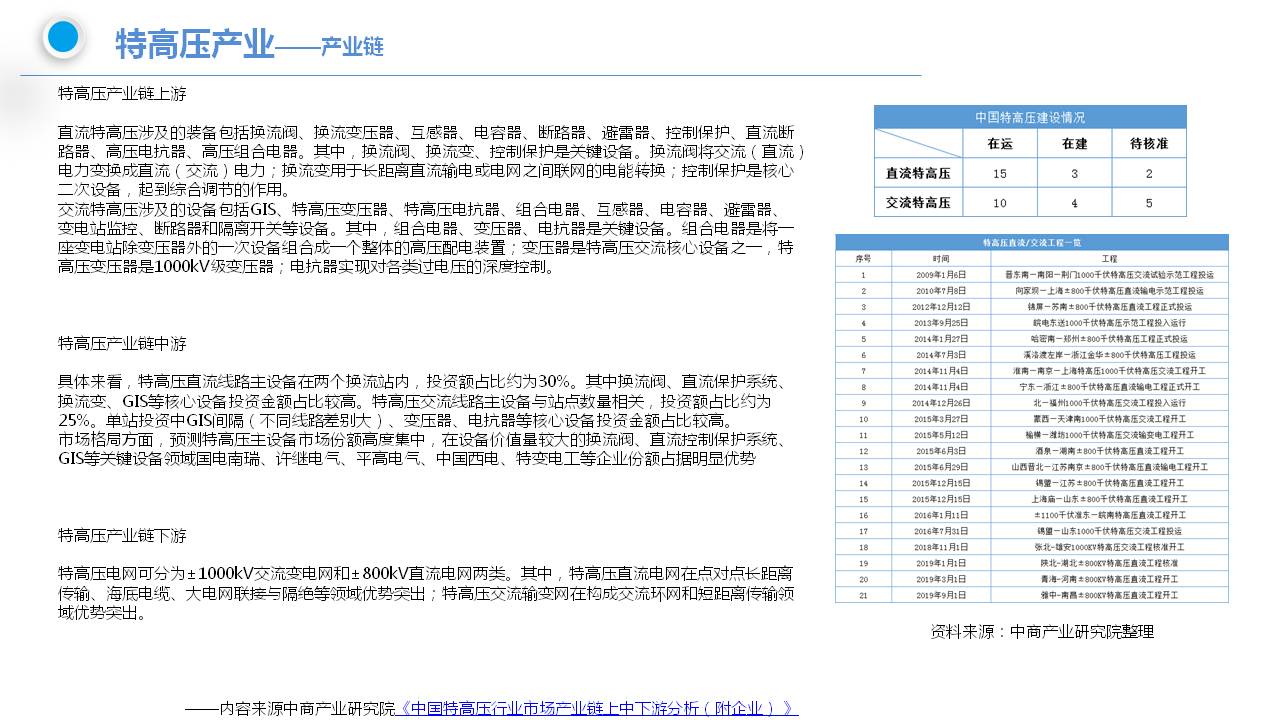Click the 序号 column header
The image size is (1280, 720).
pos(863,258)
